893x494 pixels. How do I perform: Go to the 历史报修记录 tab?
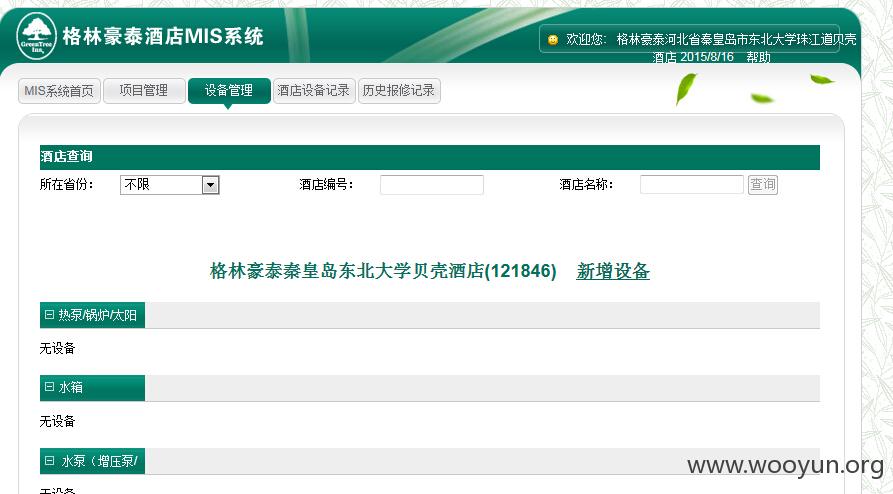click(x=399, y=91)
